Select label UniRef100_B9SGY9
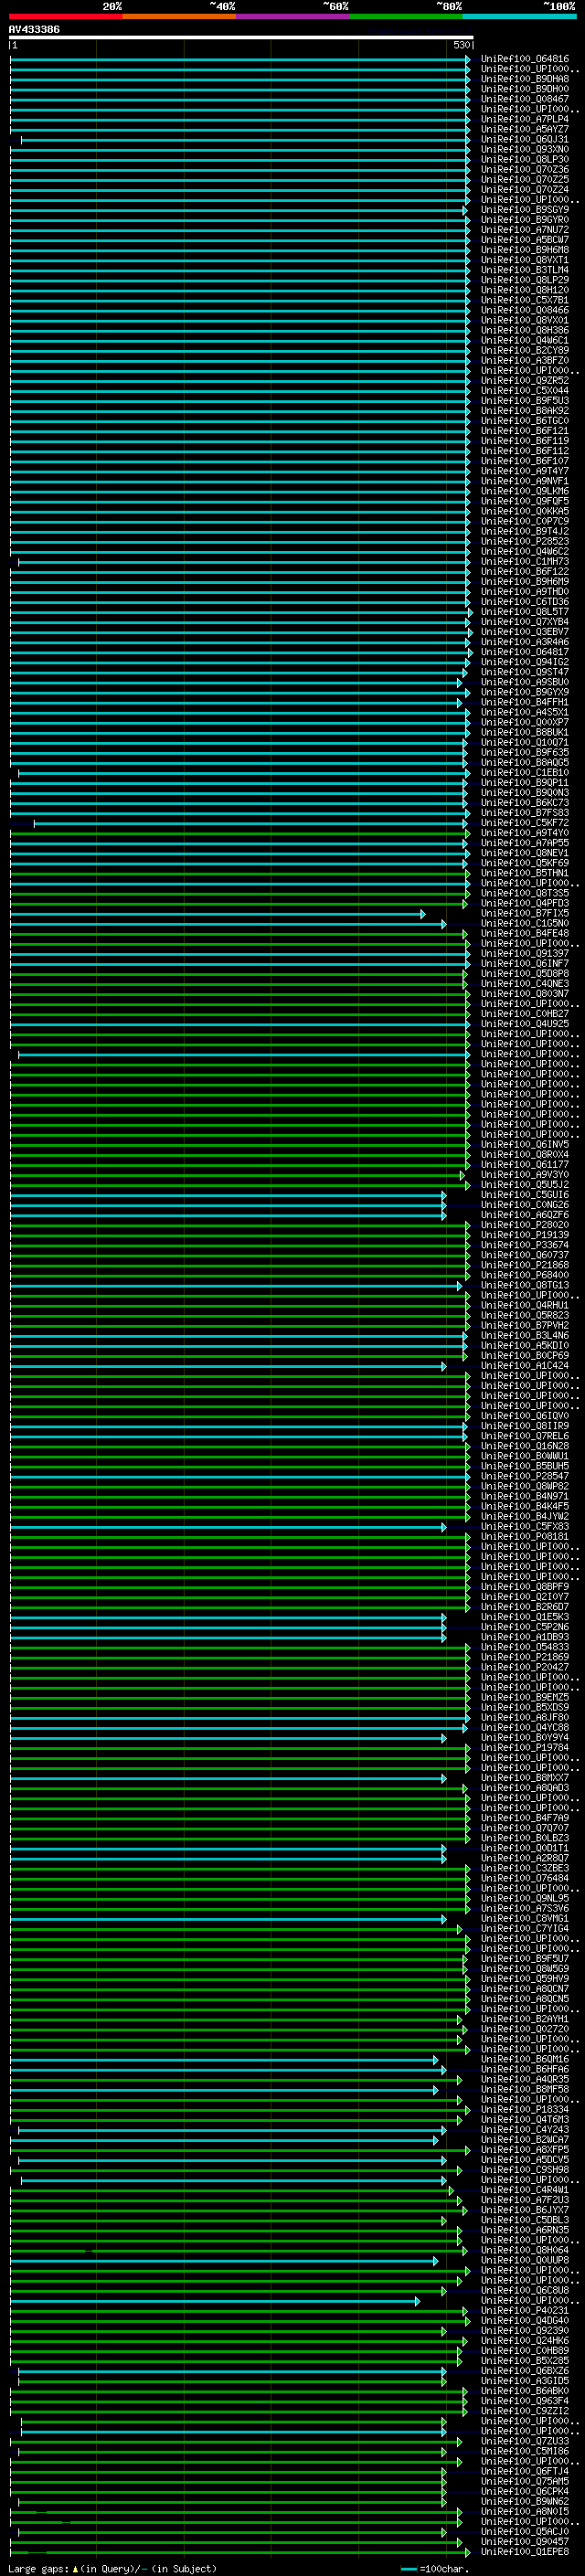Screen dimensions: 585x2576 pos(525,210)
